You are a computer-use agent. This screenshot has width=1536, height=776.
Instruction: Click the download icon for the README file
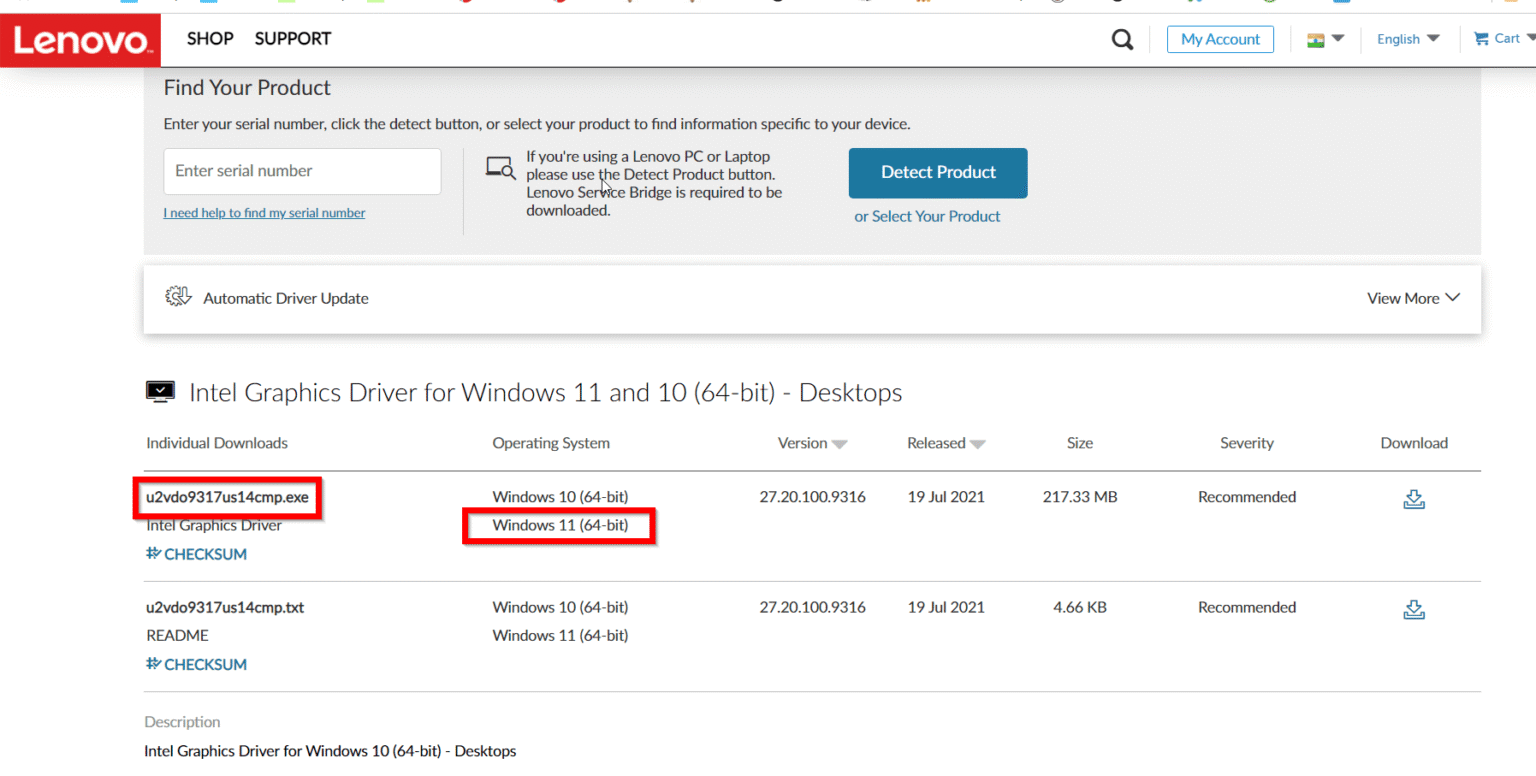(1413, 609)
